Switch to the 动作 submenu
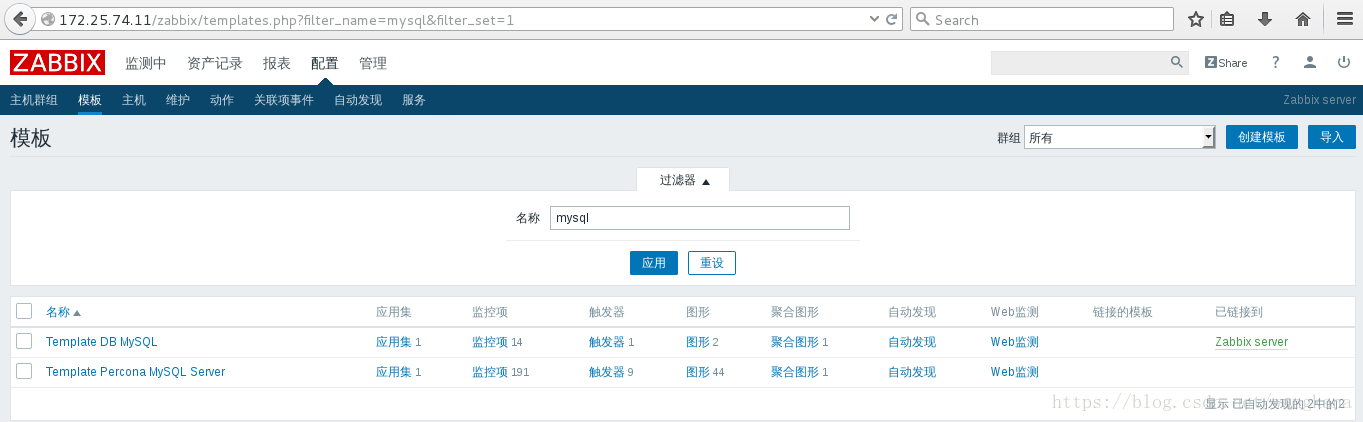This screenshot has width=1363, height=422. click(222, 100)
